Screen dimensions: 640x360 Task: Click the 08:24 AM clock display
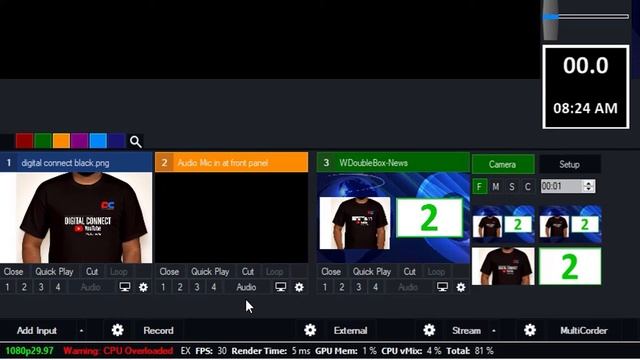pyautogui.click(x=586, y=109)
